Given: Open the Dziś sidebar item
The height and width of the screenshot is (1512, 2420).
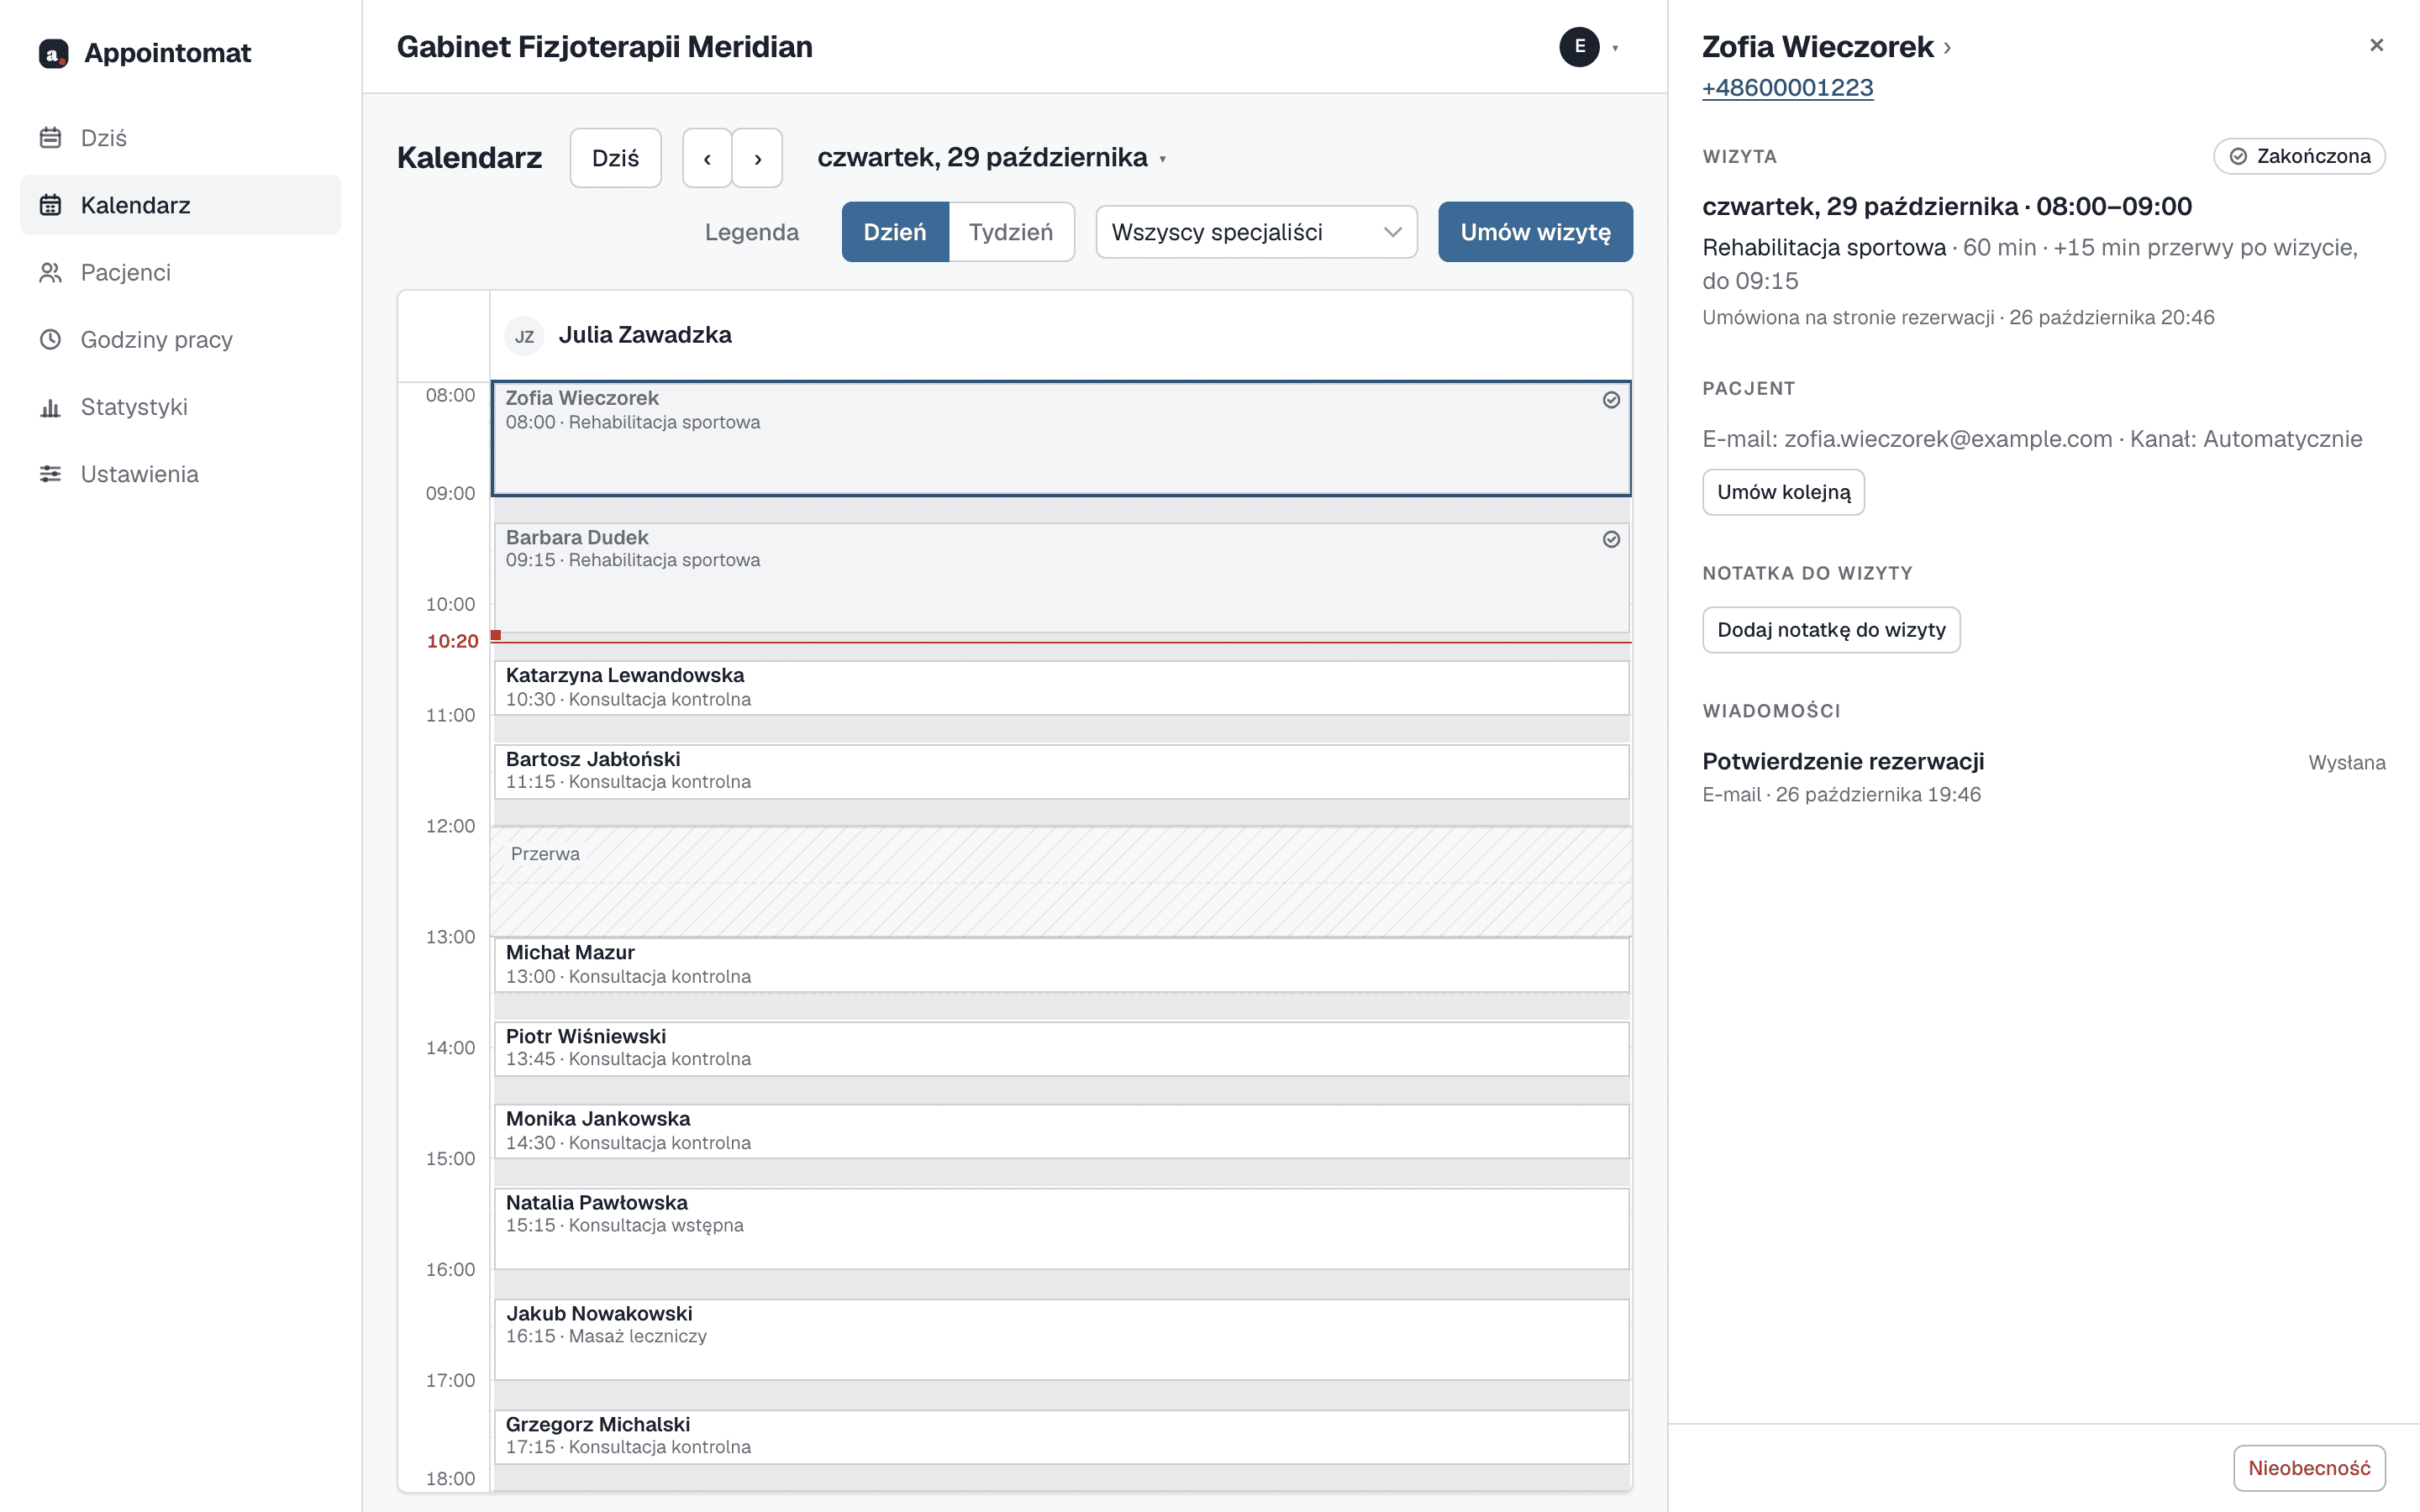Looking at the screenshot, I should click(x=180, y=138).
